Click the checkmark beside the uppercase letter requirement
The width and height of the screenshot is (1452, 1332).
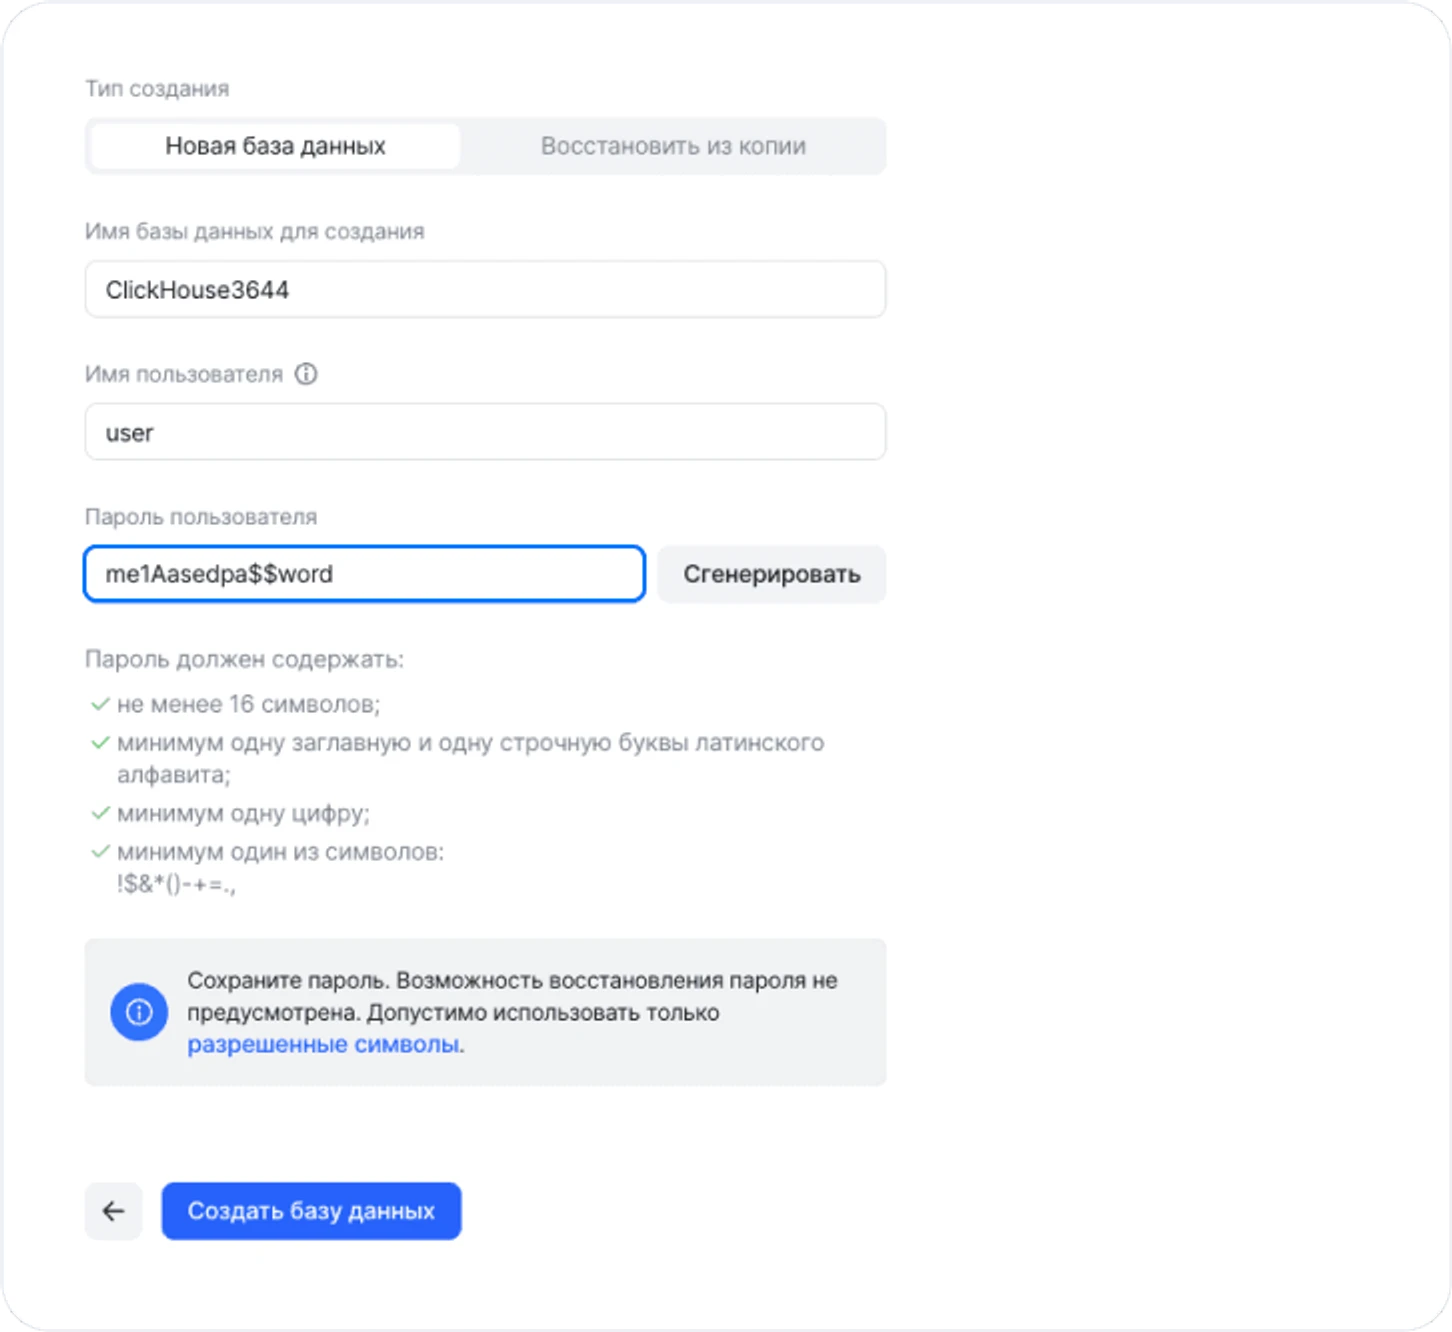[100, 742]
